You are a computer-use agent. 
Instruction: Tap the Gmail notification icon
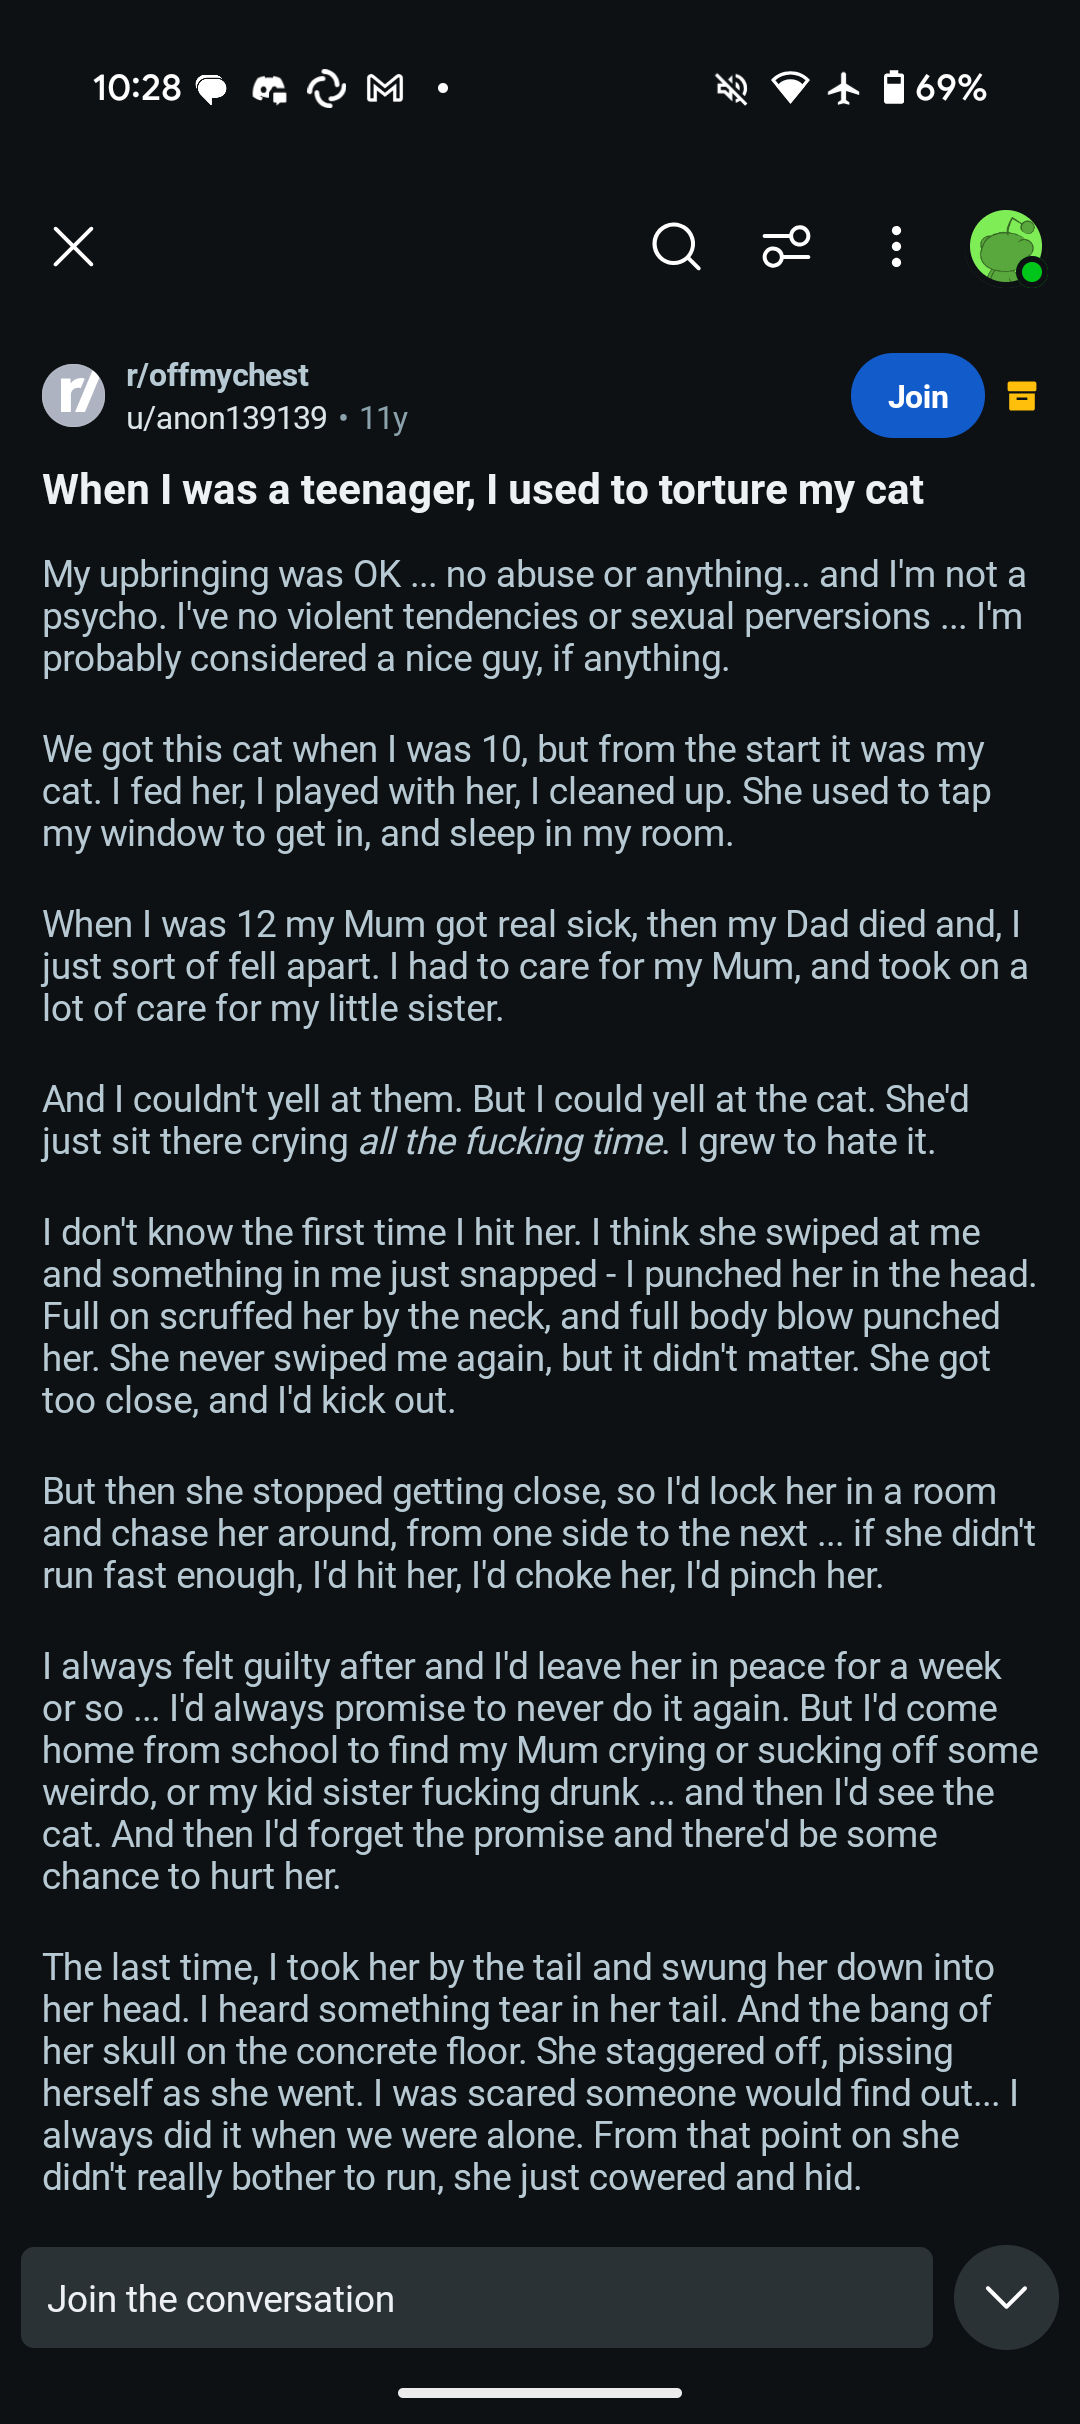pos(385,89)
